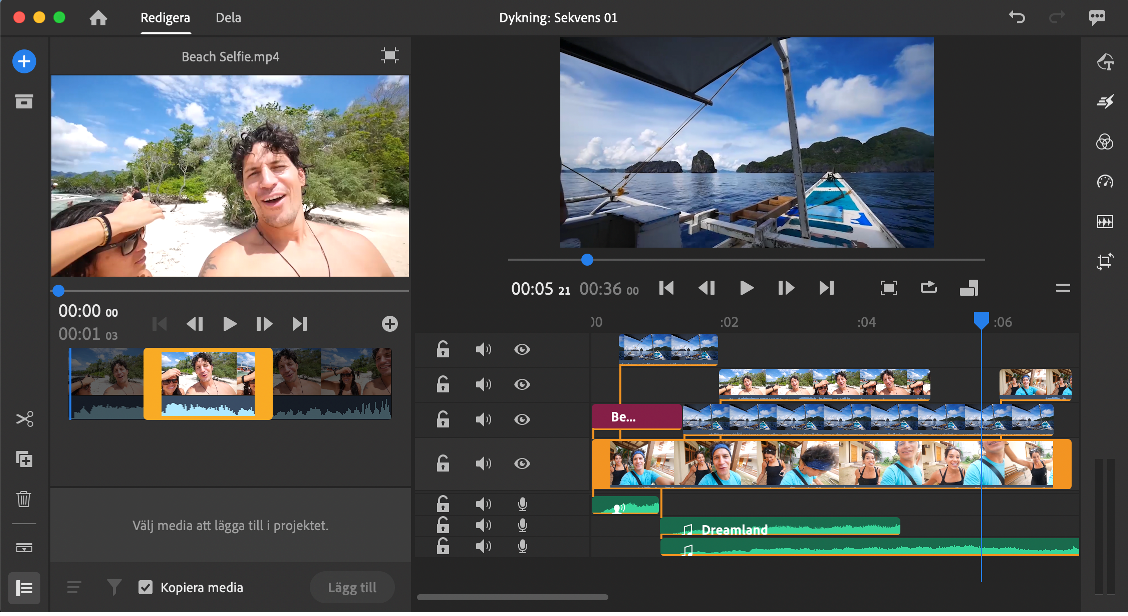Open the Color panel icon

(x=1104, y=142)
